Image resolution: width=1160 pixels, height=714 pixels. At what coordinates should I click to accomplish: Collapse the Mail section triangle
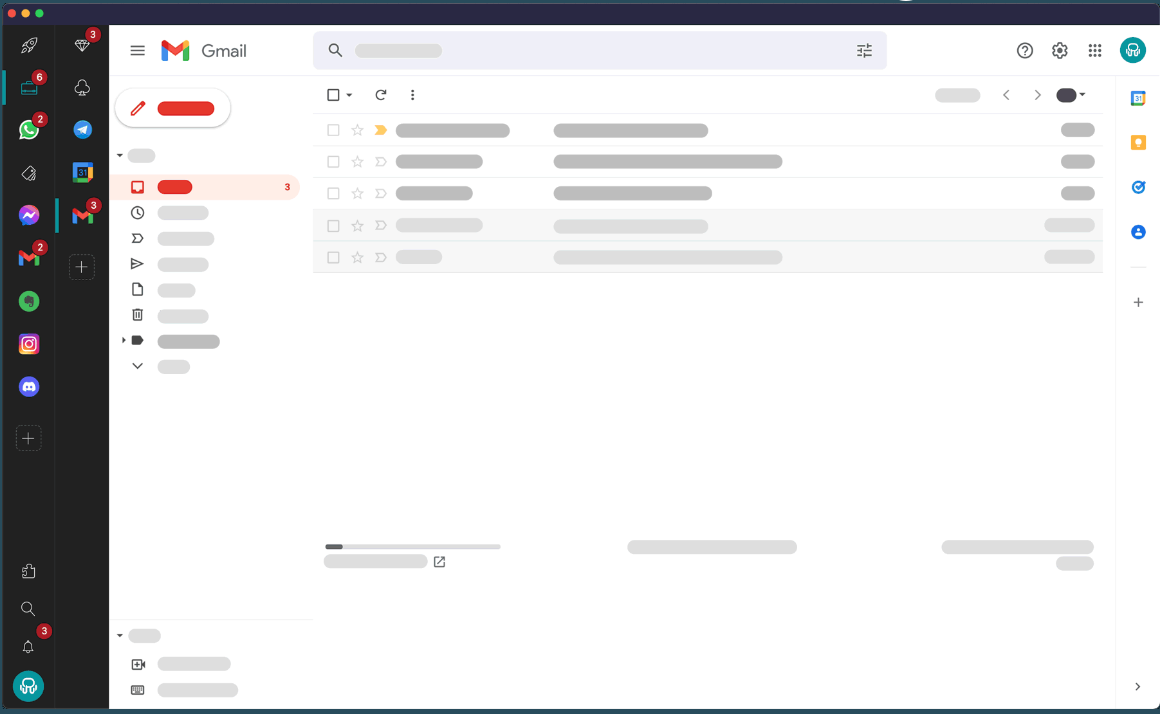[120, 155]
